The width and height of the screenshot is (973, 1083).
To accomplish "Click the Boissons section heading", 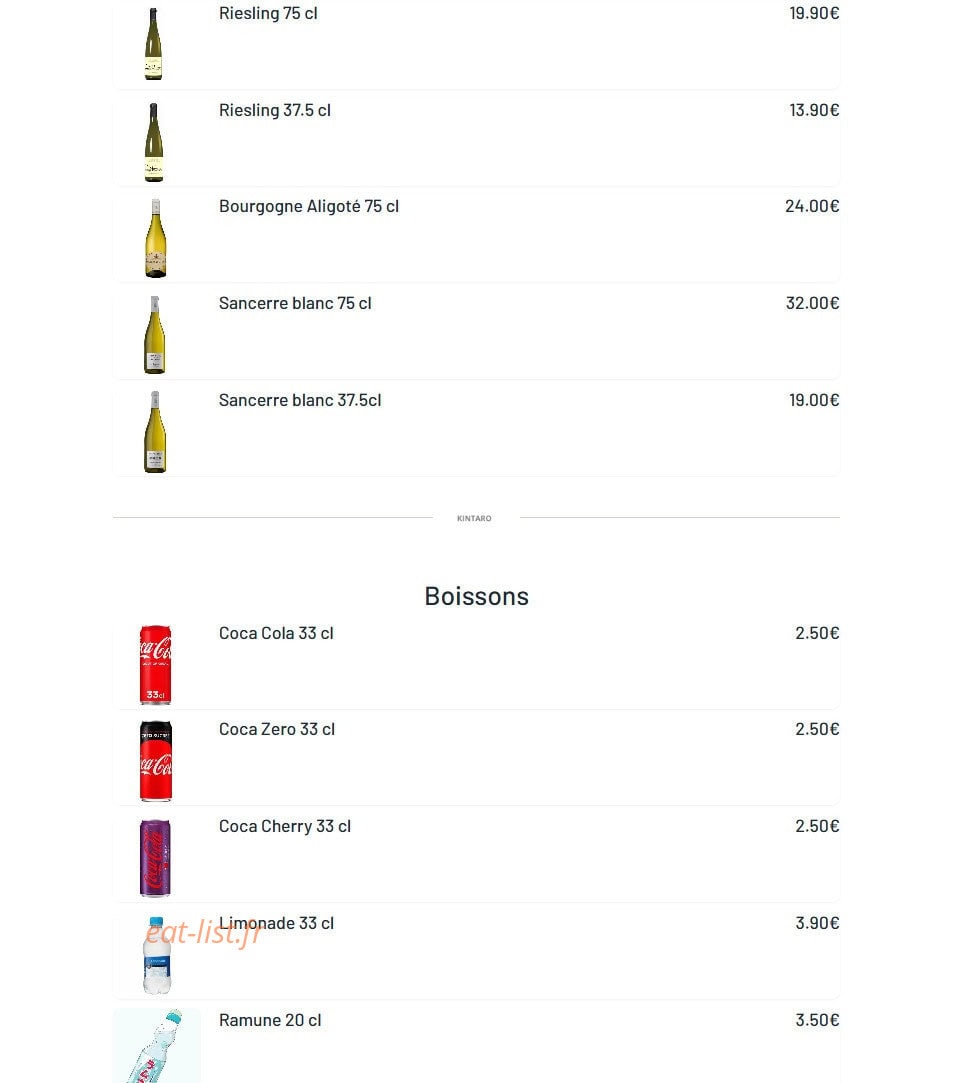I will [x=476, y=596].
